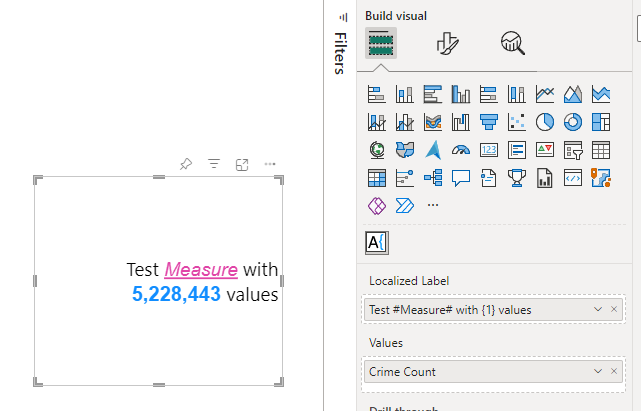Viewport: 641px width, 411px height.
Task: Choose the Power Automate visual
Action: point(405,206)
